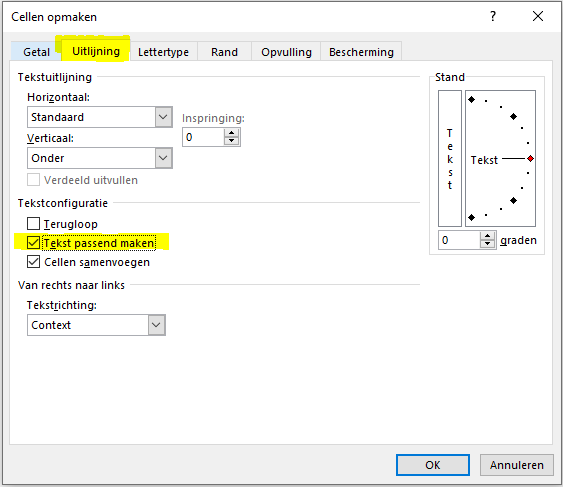Go to the Bescherming tab
Screen dimensions: 563x487
(361, 52)
